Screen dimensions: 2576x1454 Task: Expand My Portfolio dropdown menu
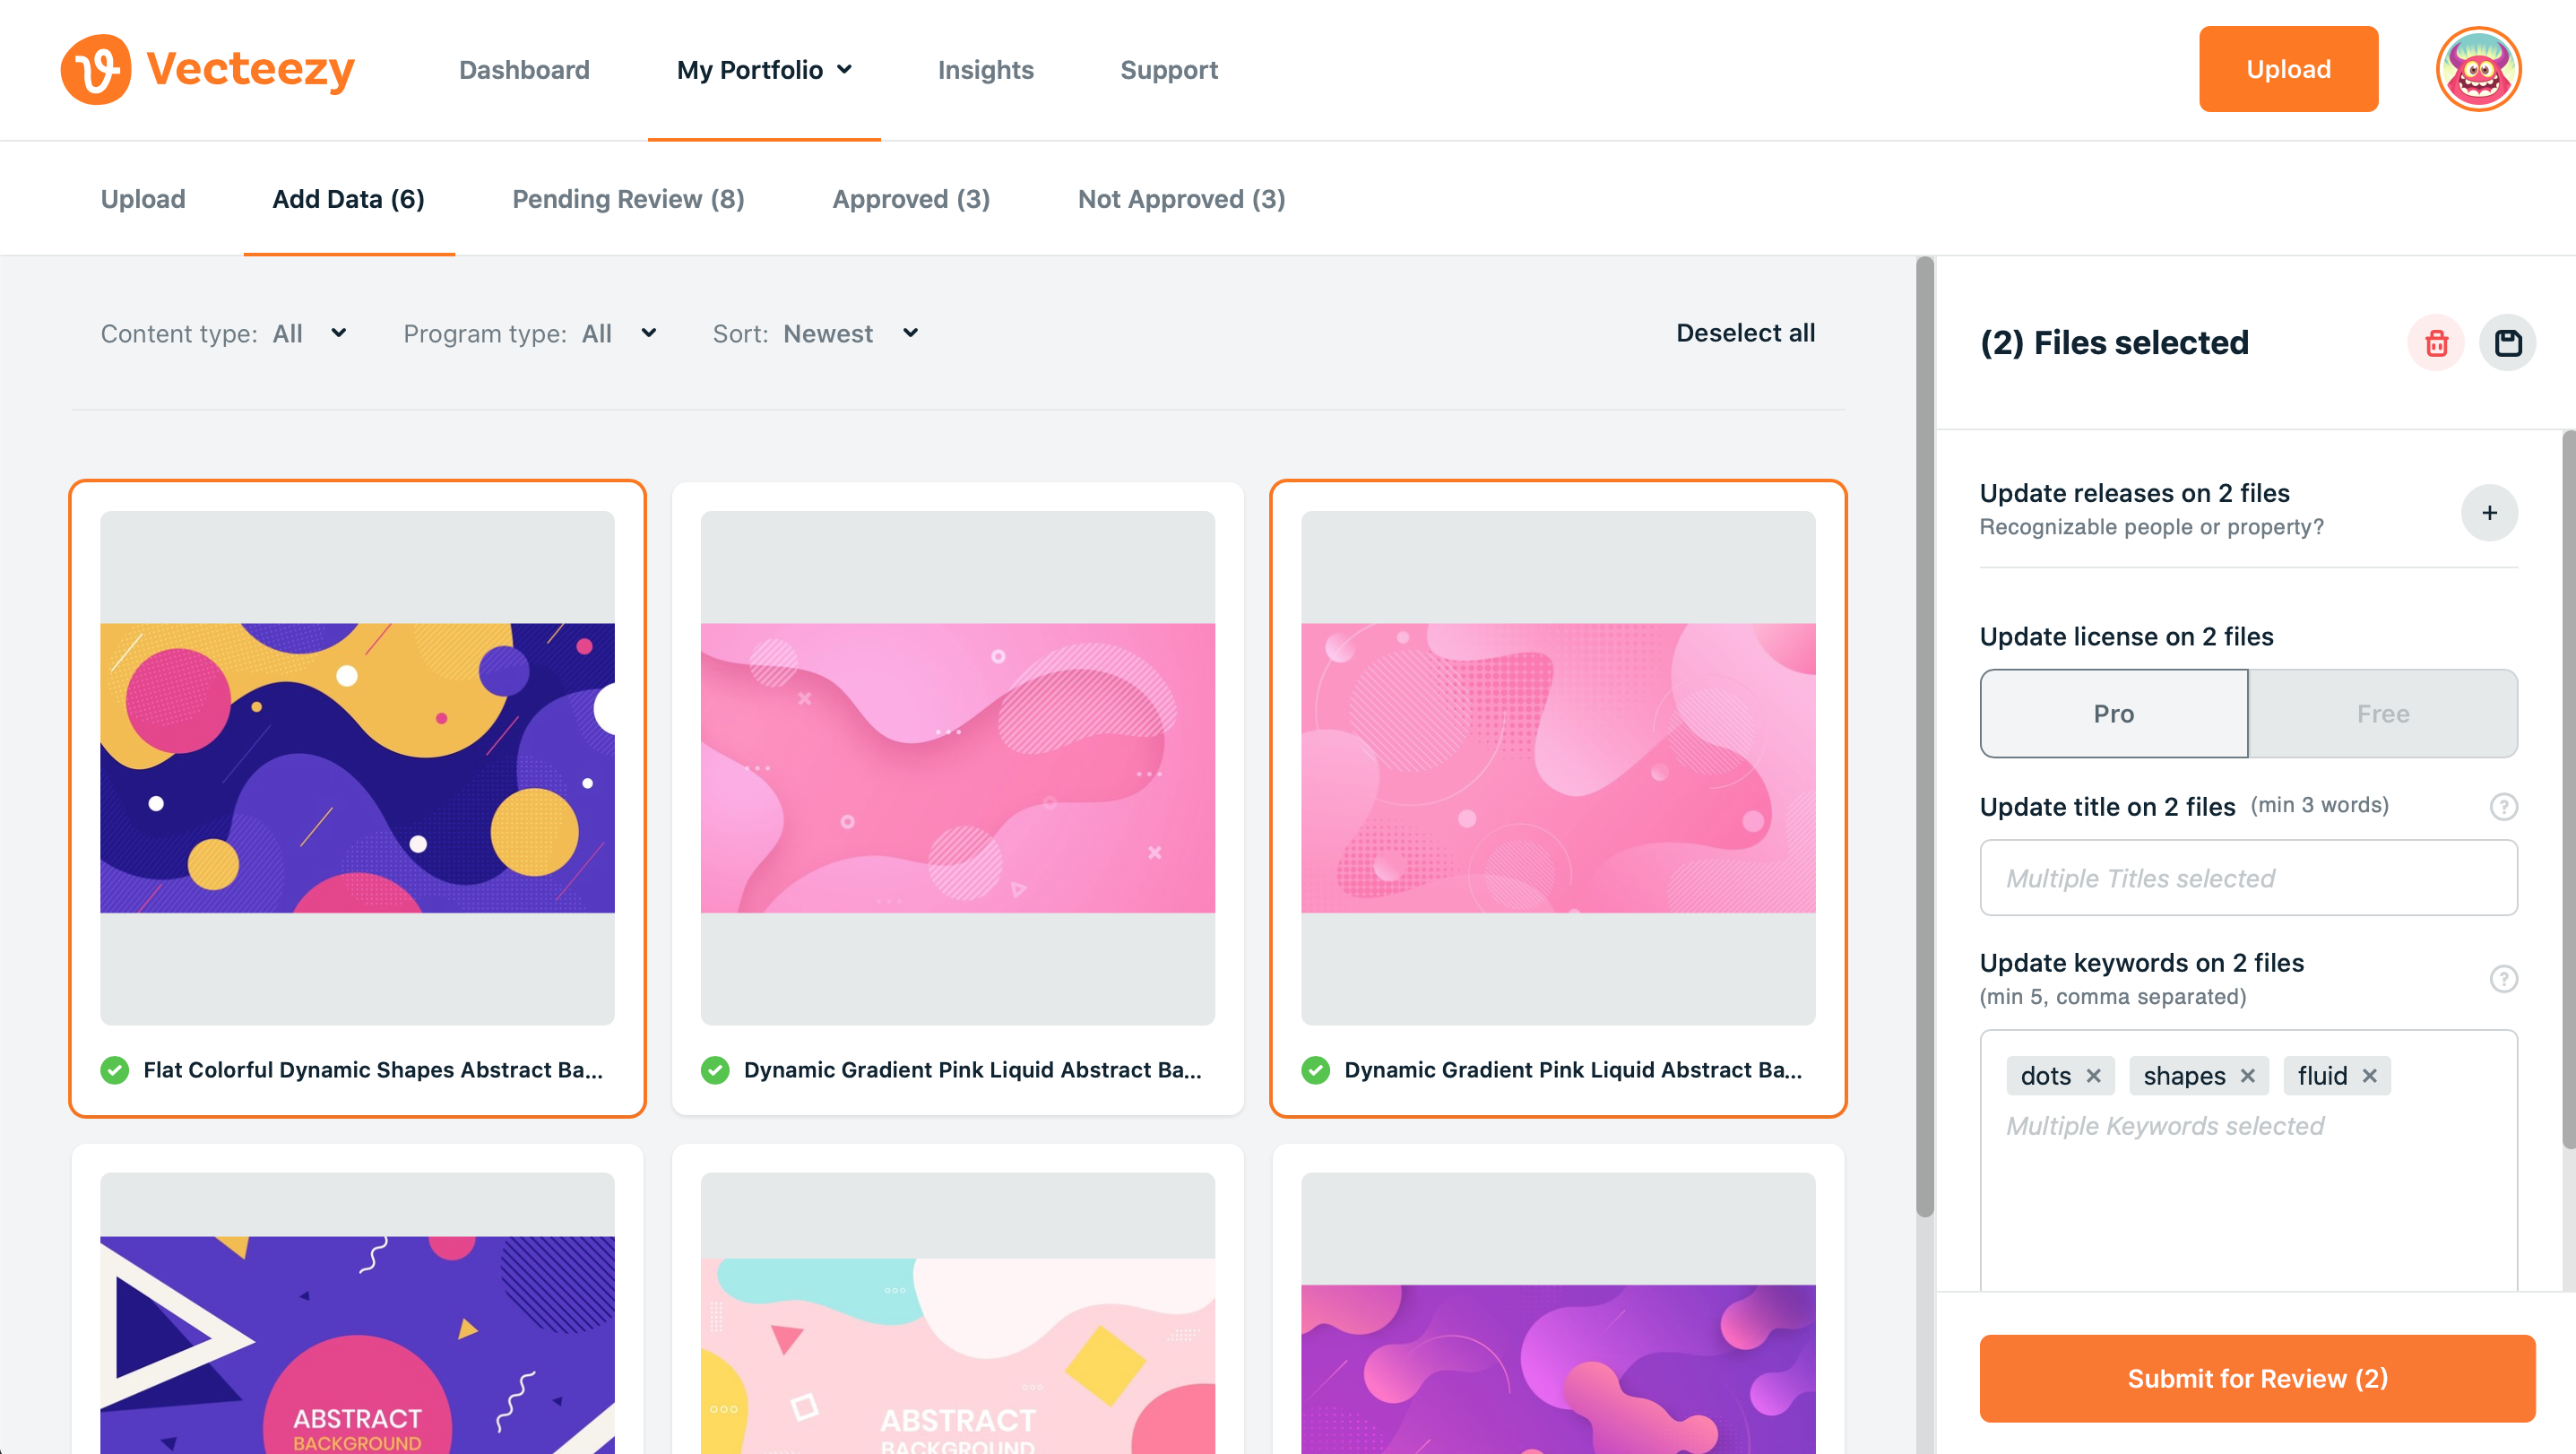(764, 69)
